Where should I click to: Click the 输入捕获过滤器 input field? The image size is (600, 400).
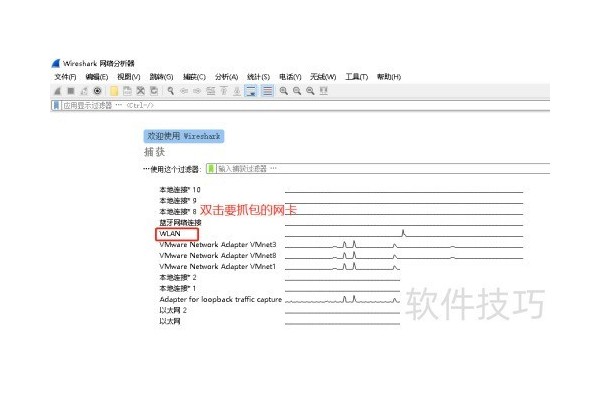pos(383,169)
